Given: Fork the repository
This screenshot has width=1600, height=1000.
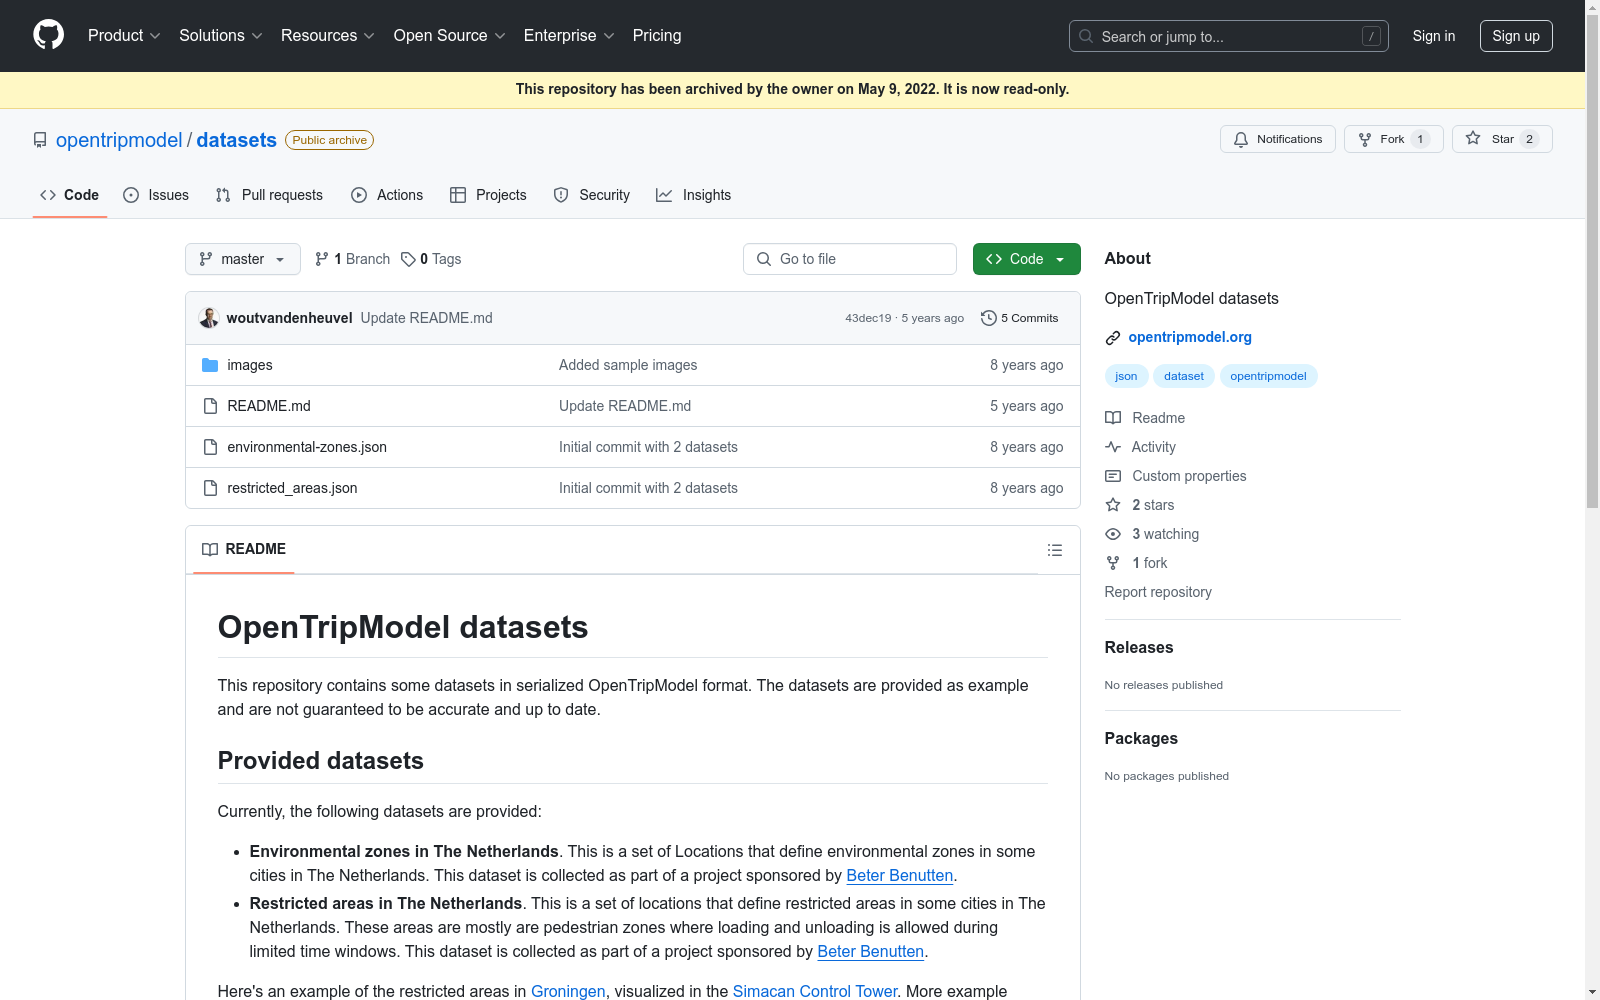Looking at the screenshot, I should (x=1394, y=139).
